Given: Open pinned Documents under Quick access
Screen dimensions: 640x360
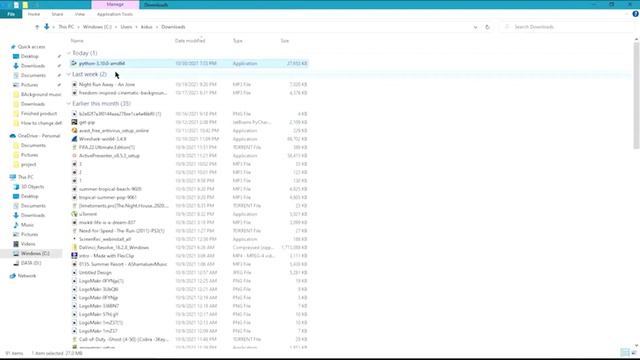Looking at the screenshot, I should point(33,76).
